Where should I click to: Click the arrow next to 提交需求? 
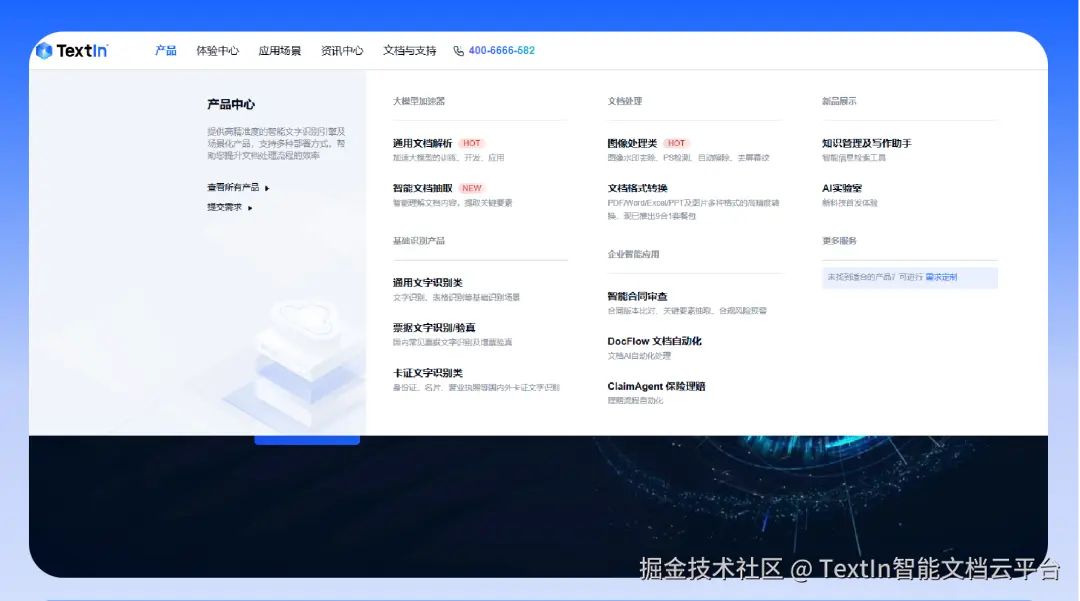point(250,208)
